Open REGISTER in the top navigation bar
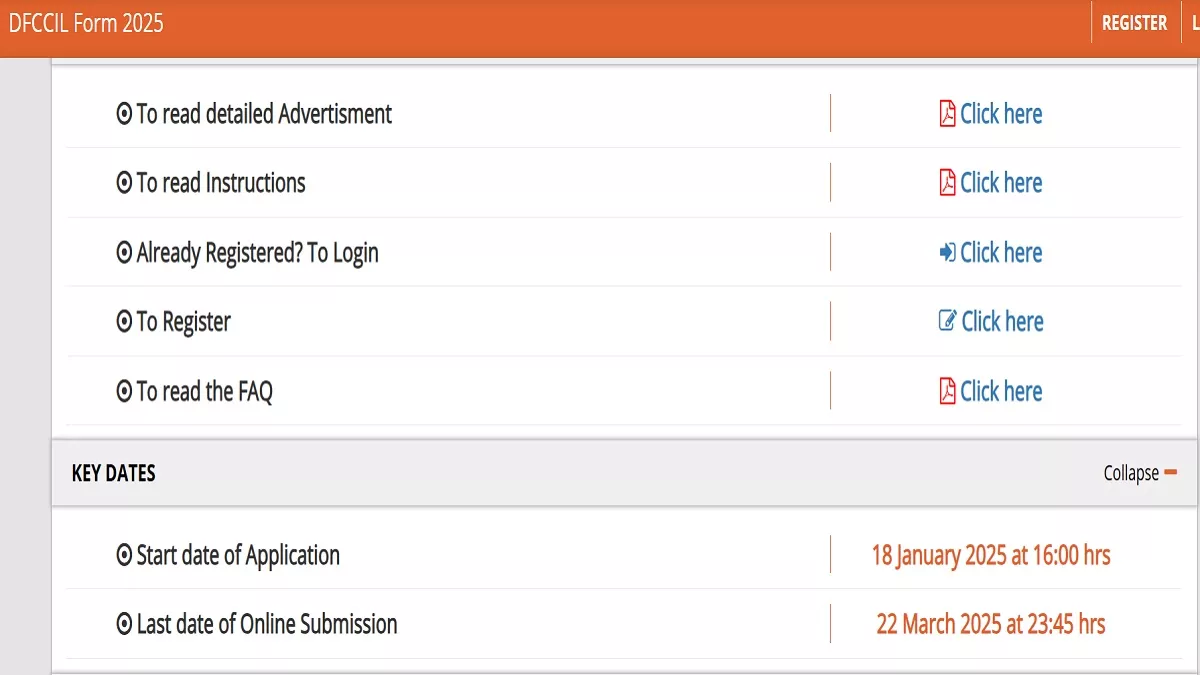 (1134, 23)
